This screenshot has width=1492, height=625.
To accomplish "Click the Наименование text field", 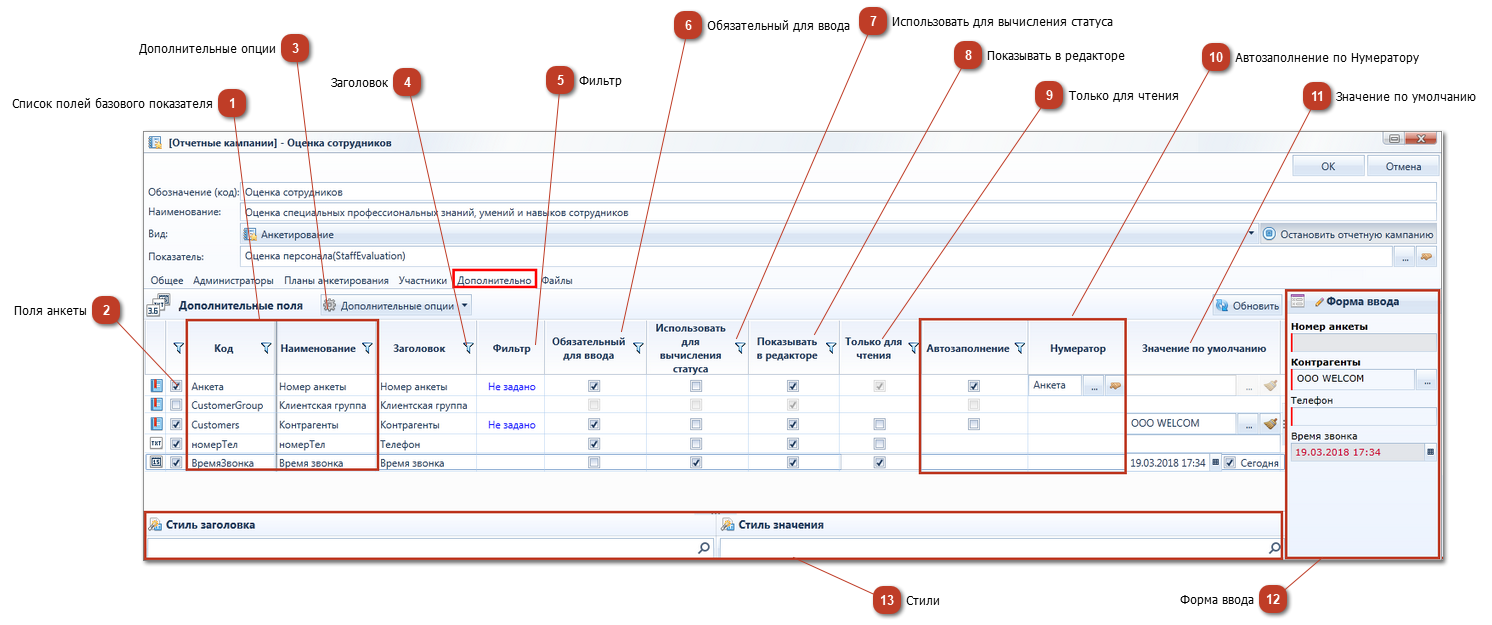I will pos(839,212).
